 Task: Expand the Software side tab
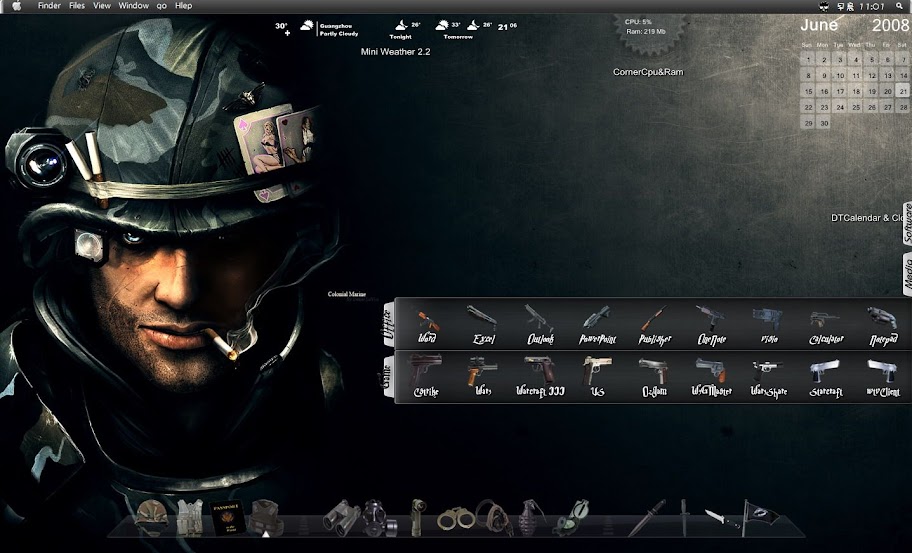907,223
